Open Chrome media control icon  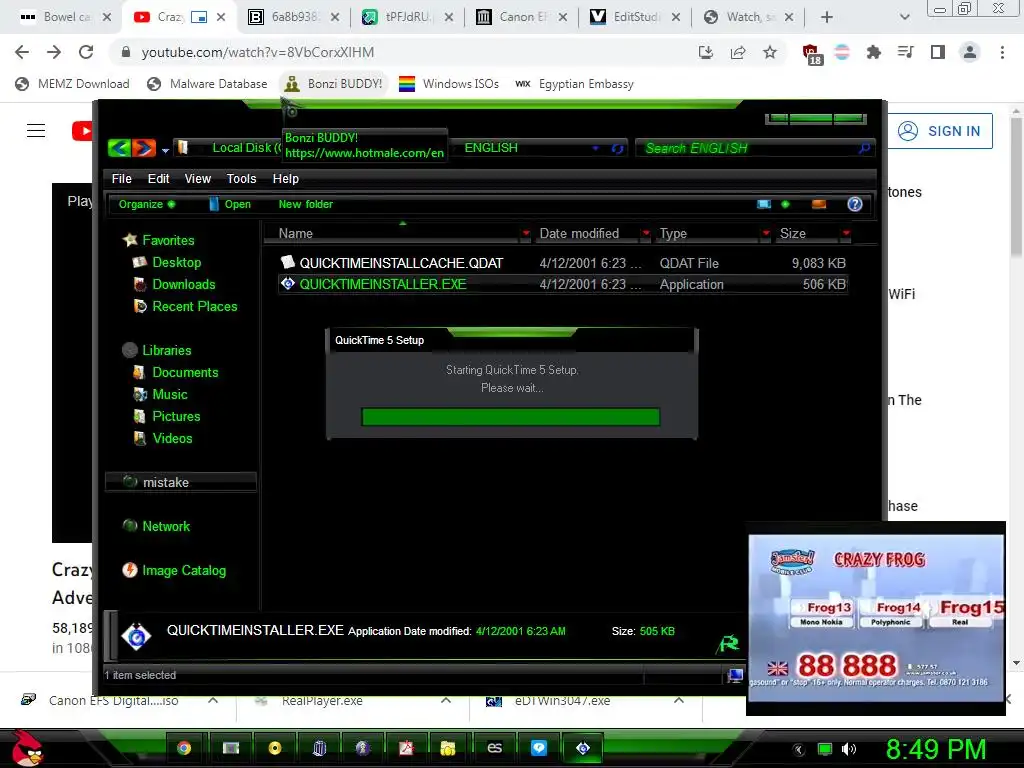point(905,52)
